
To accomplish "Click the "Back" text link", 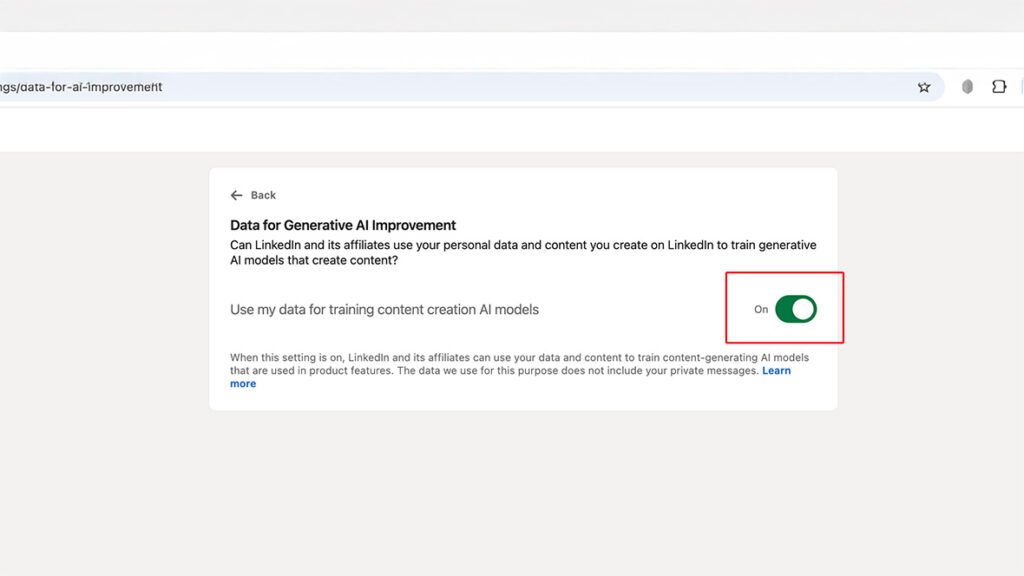I will pos(263,195).
